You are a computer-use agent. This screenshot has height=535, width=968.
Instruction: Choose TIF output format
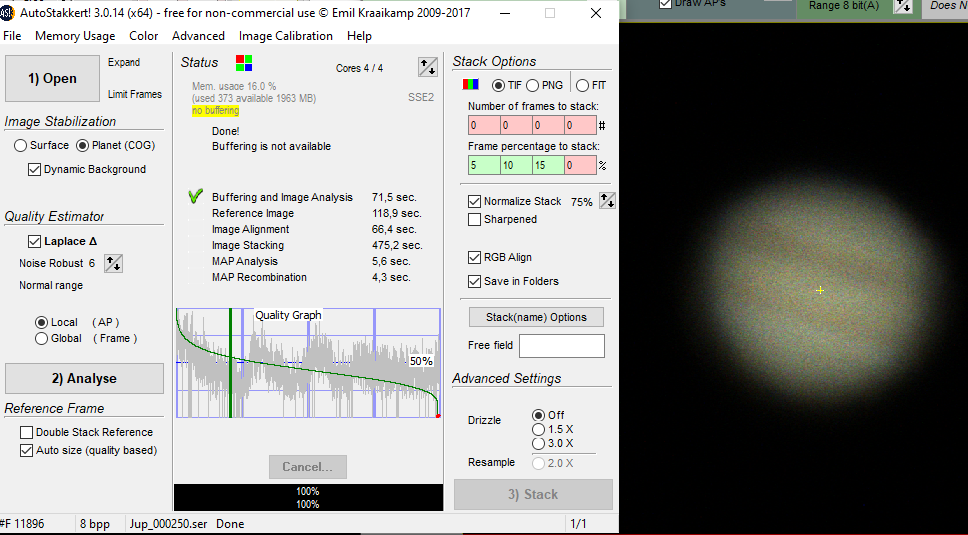click(498, 85)
